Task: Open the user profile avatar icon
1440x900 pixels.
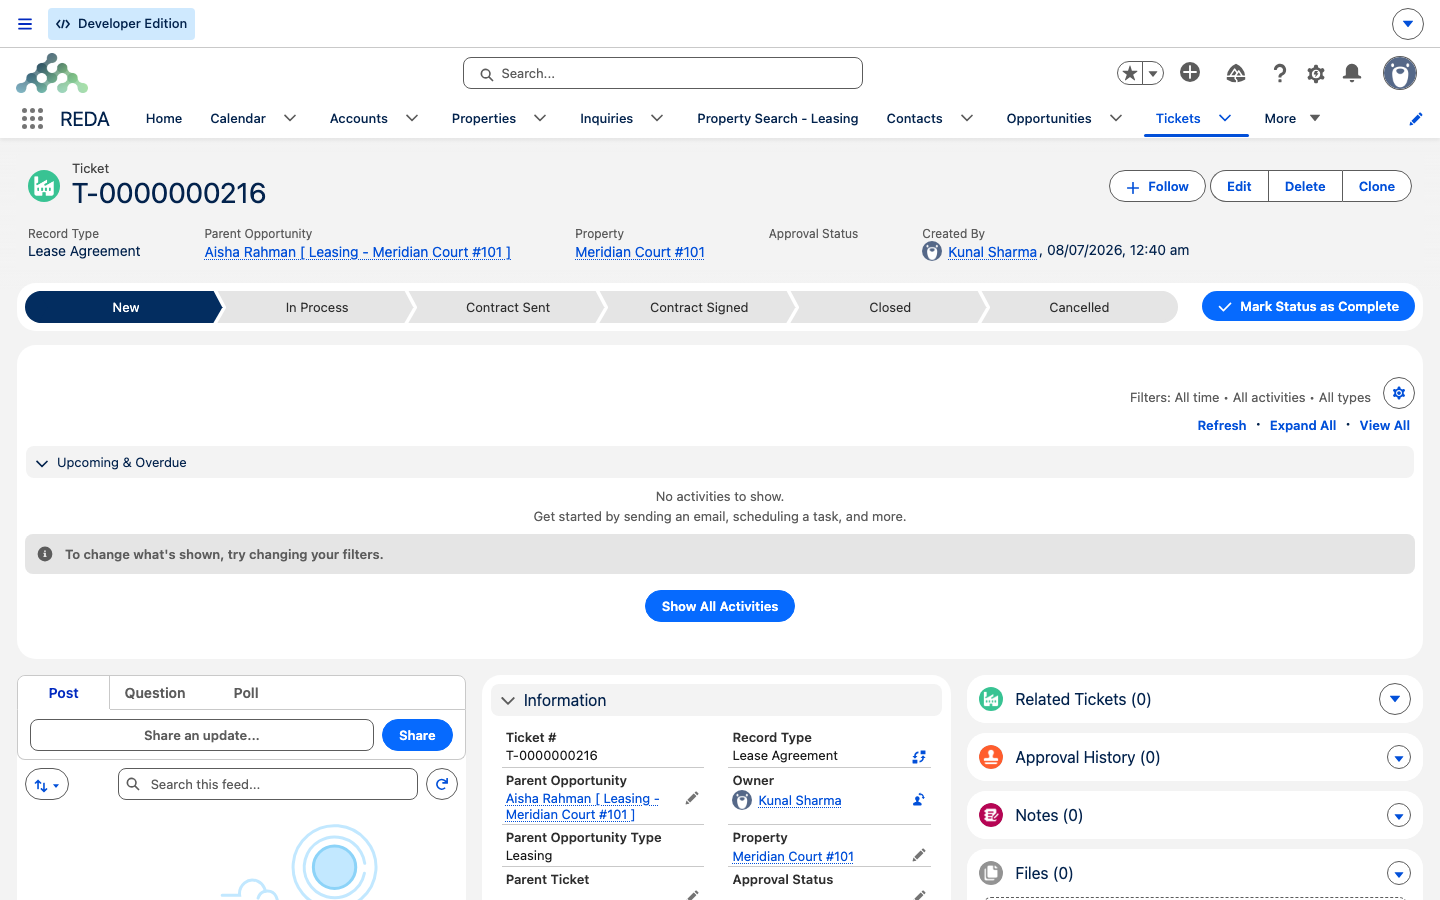Action: [x=1400, y=73]
